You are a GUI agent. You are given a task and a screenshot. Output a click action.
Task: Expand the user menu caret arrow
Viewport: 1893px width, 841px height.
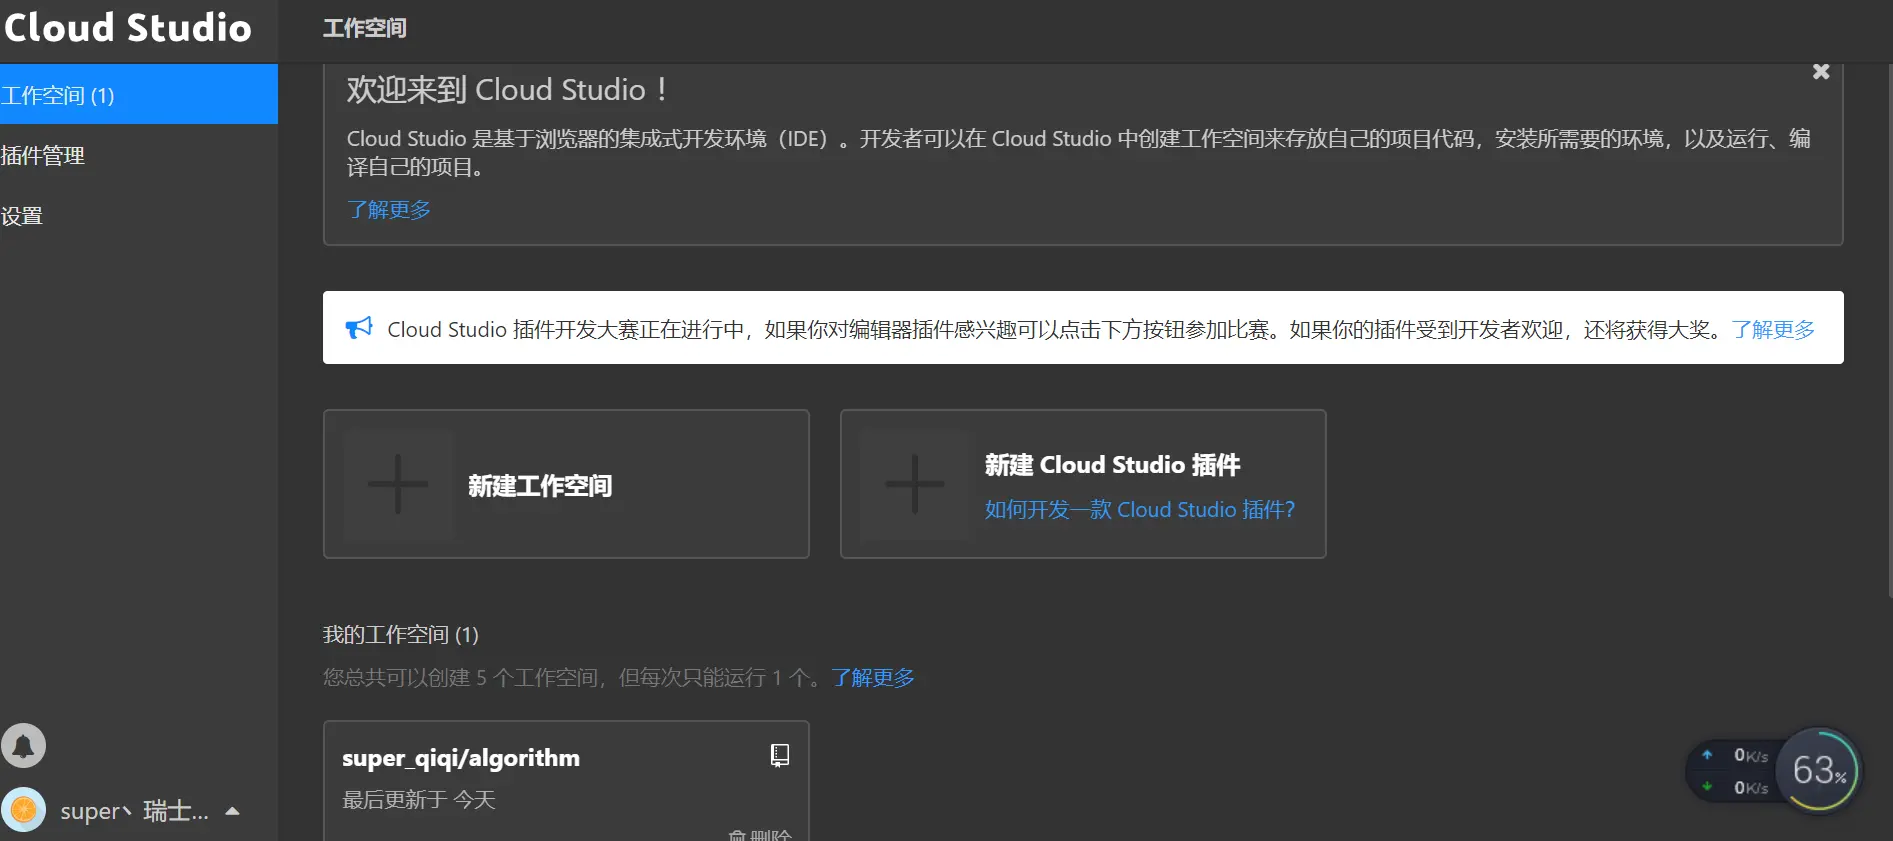click(233, 811)
